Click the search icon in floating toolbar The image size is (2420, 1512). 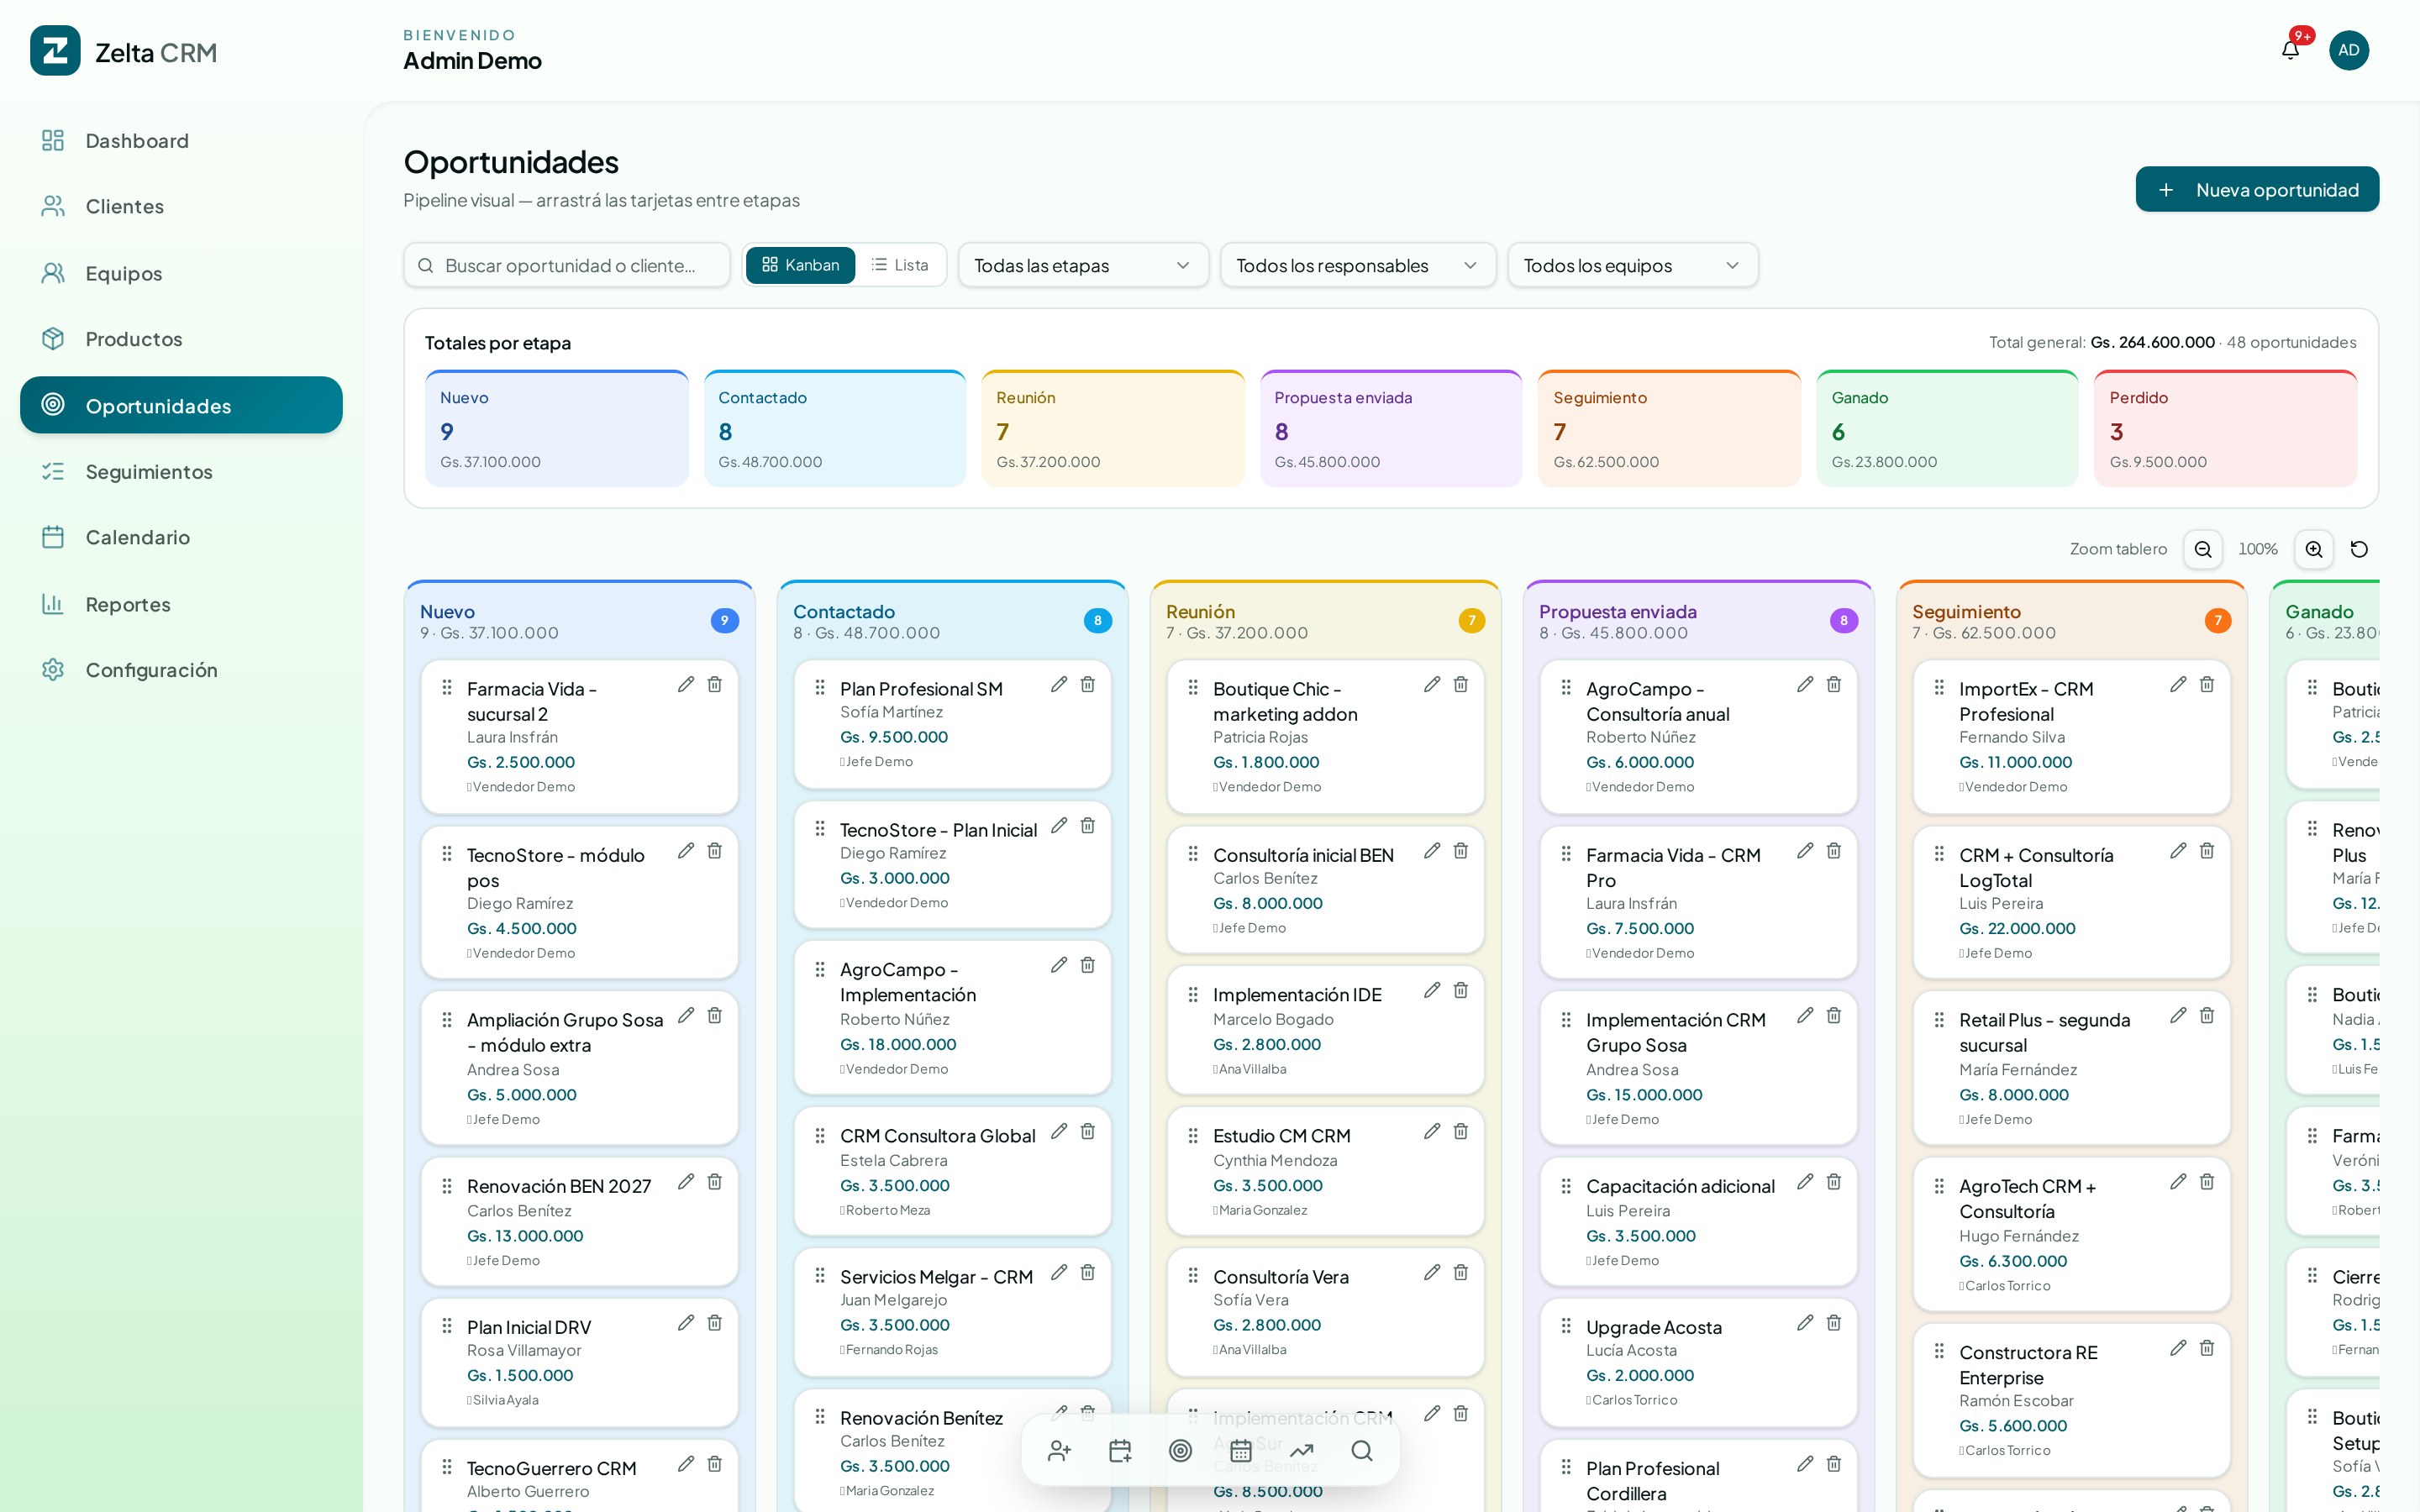click(1362, 1450)
